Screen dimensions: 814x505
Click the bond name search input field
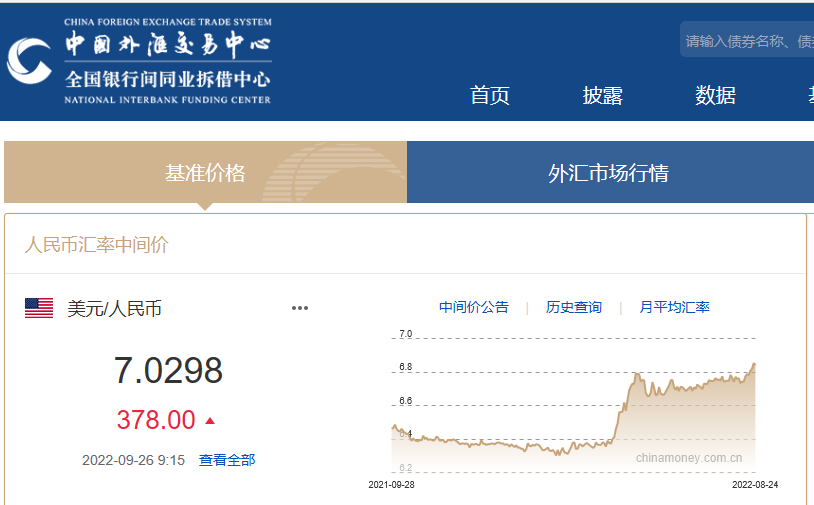point(747,40)
